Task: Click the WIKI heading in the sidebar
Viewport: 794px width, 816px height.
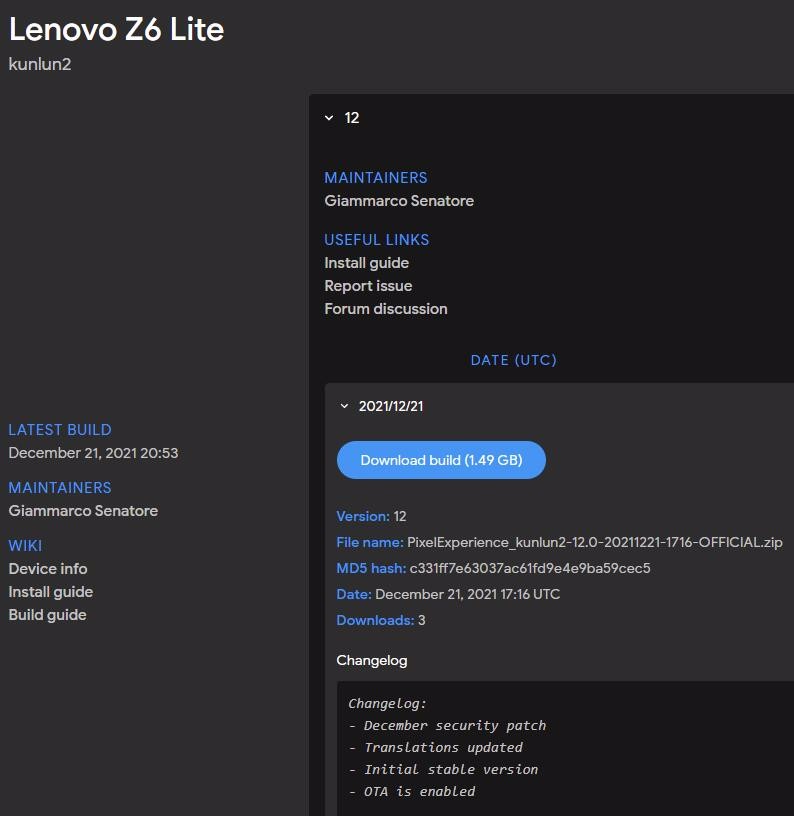Action: (x=25, y=546)
